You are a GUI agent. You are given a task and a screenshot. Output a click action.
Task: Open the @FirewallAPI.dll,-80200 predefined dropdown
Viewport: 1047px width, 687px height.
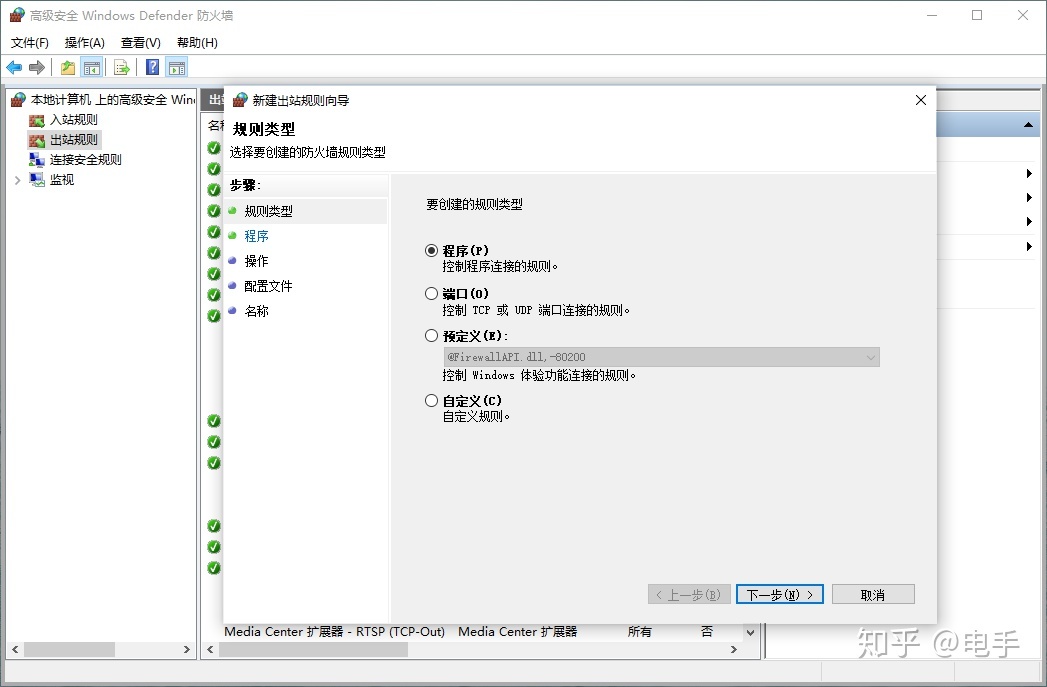pos(661,357)
